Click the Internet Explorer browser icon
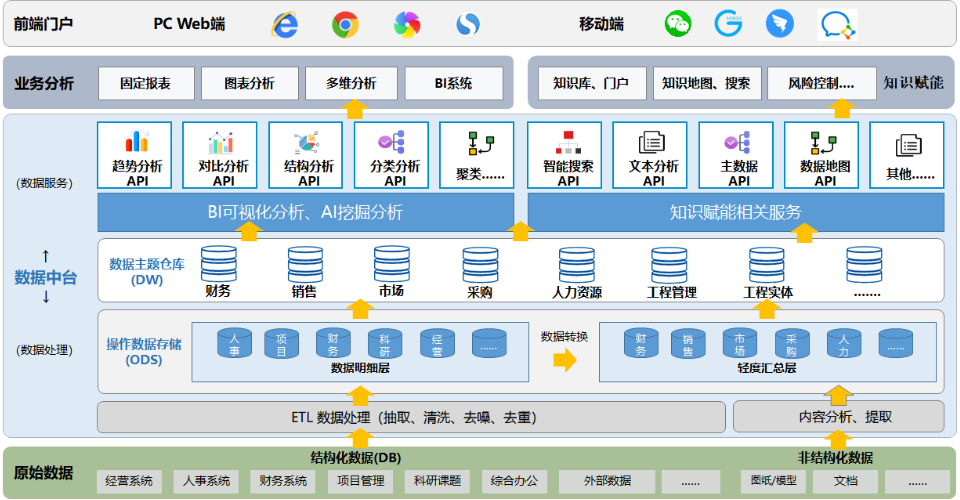This screenshot has height=500, width=960. [285, 25]
